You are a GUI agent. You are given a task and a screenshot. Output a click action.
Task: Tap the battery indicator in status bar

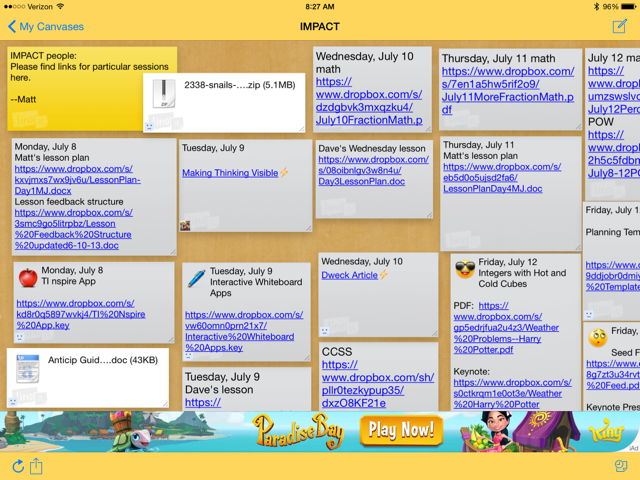(x=628, y=7)
